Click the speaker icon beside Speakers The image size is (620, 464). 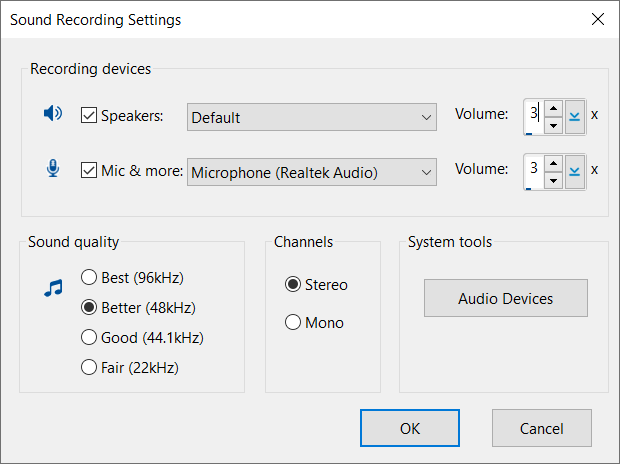(52, 114)
